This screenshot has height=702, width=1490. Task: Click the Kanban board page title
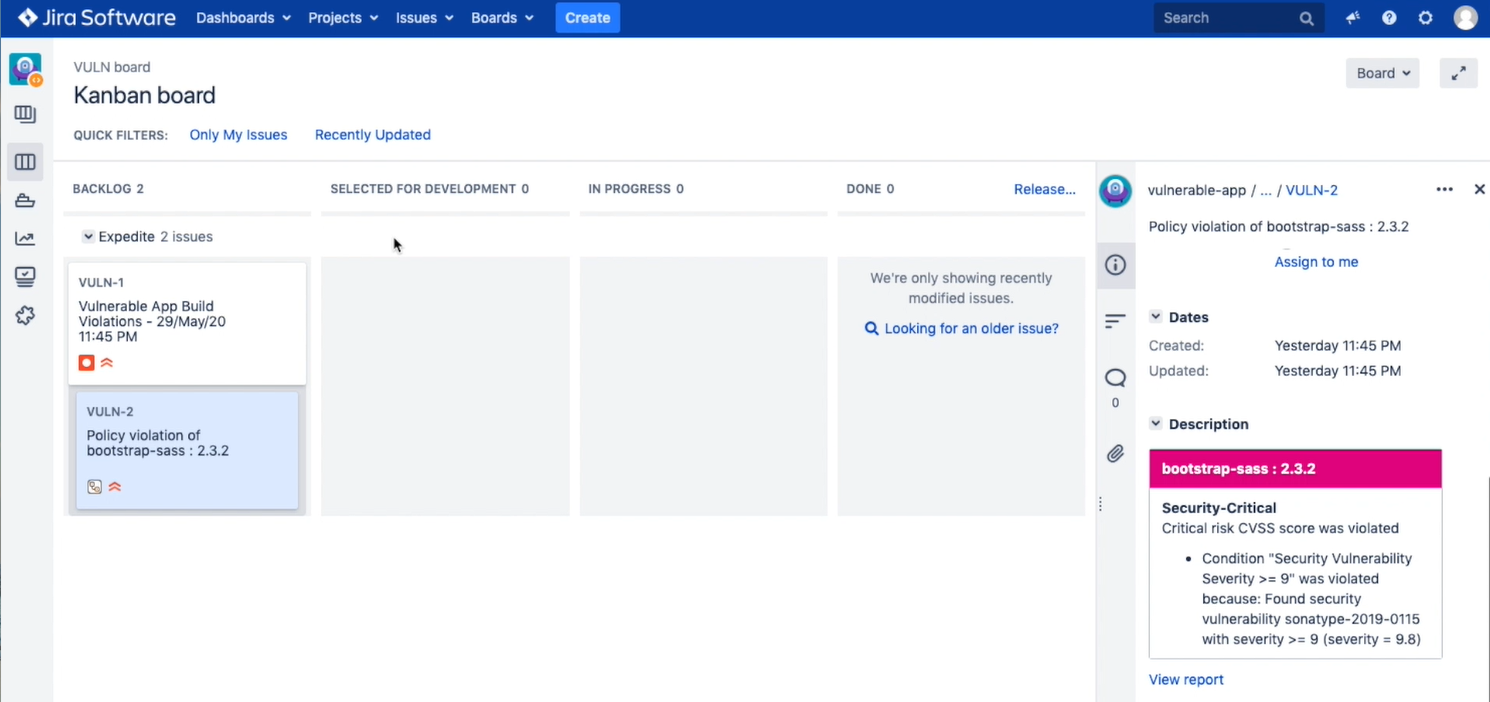(144, 96)
